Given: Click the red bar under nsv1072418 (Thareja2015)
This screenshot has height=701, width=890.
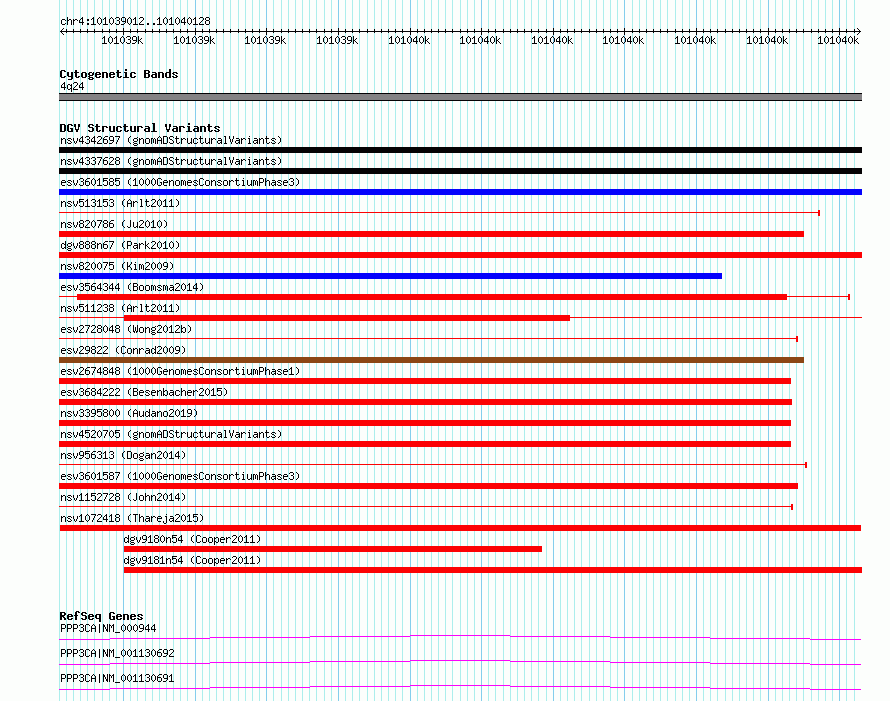Looking at the screenshot, I should (460, 528).
